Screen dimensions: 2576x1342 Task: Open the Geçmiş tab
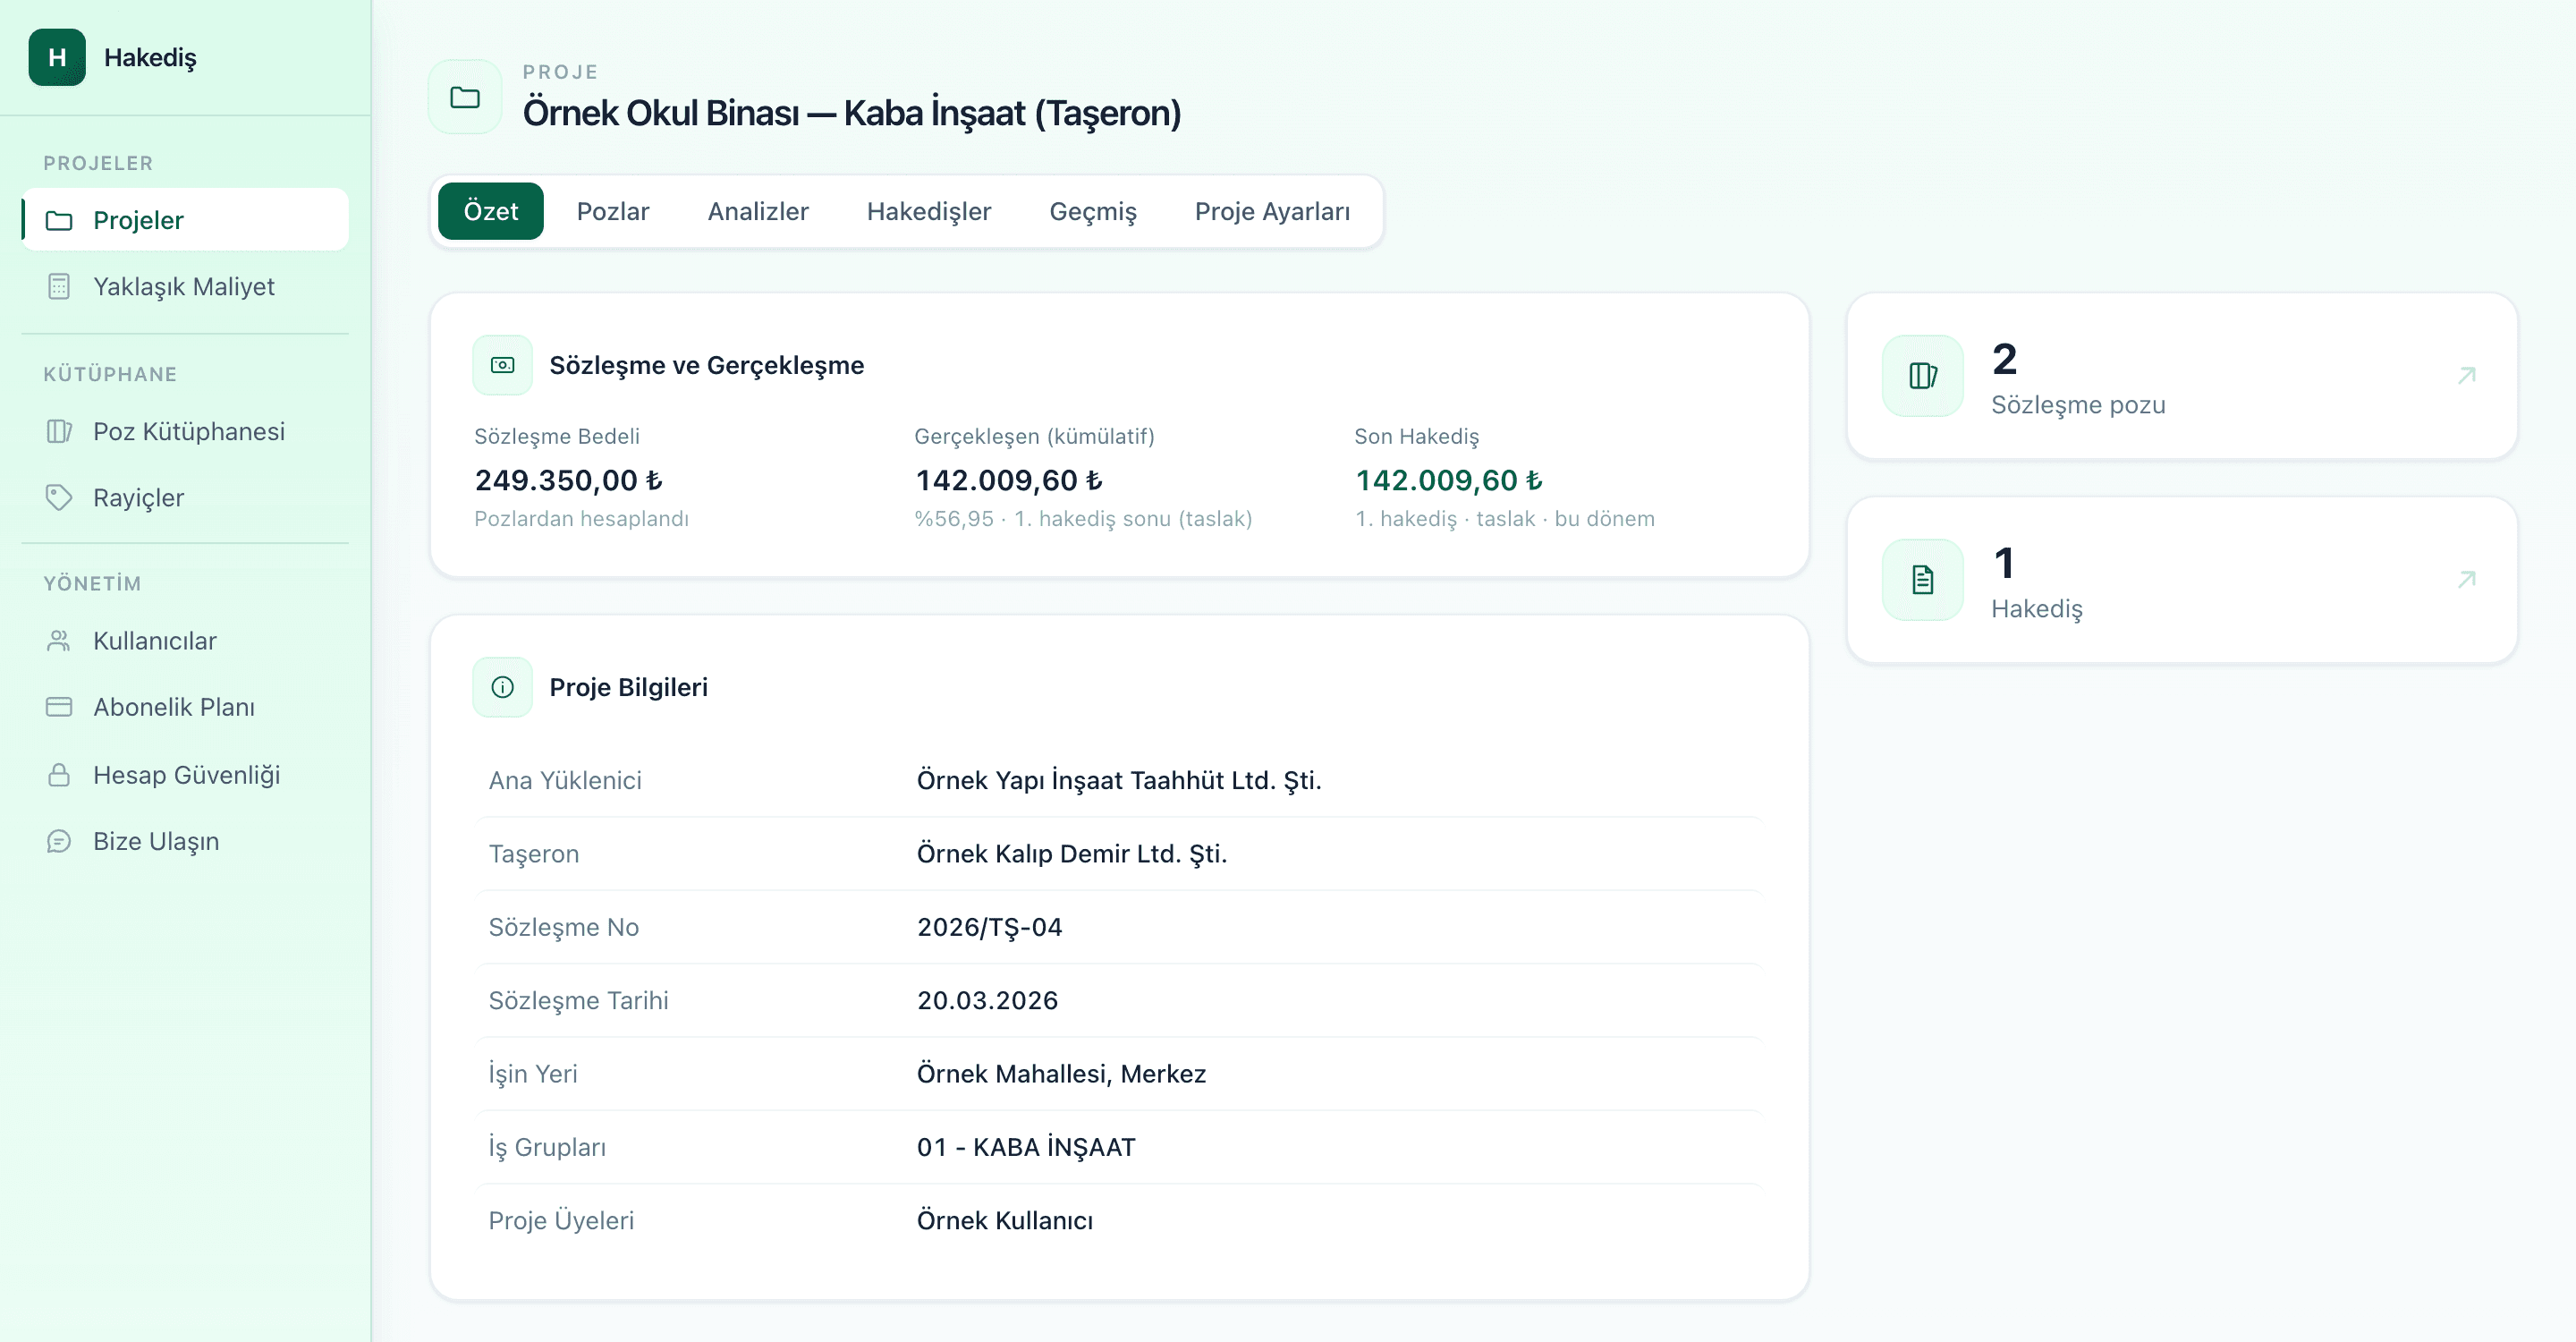pyautogui.click(x=1093, y=211)
